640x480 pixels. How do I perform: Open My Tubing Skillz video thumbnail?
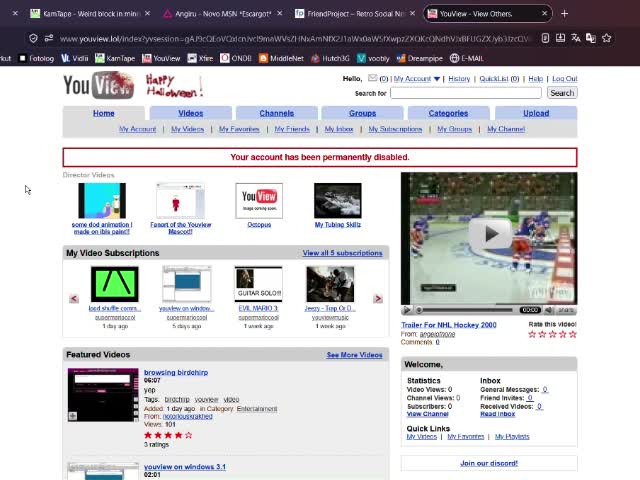coord(338,200)
